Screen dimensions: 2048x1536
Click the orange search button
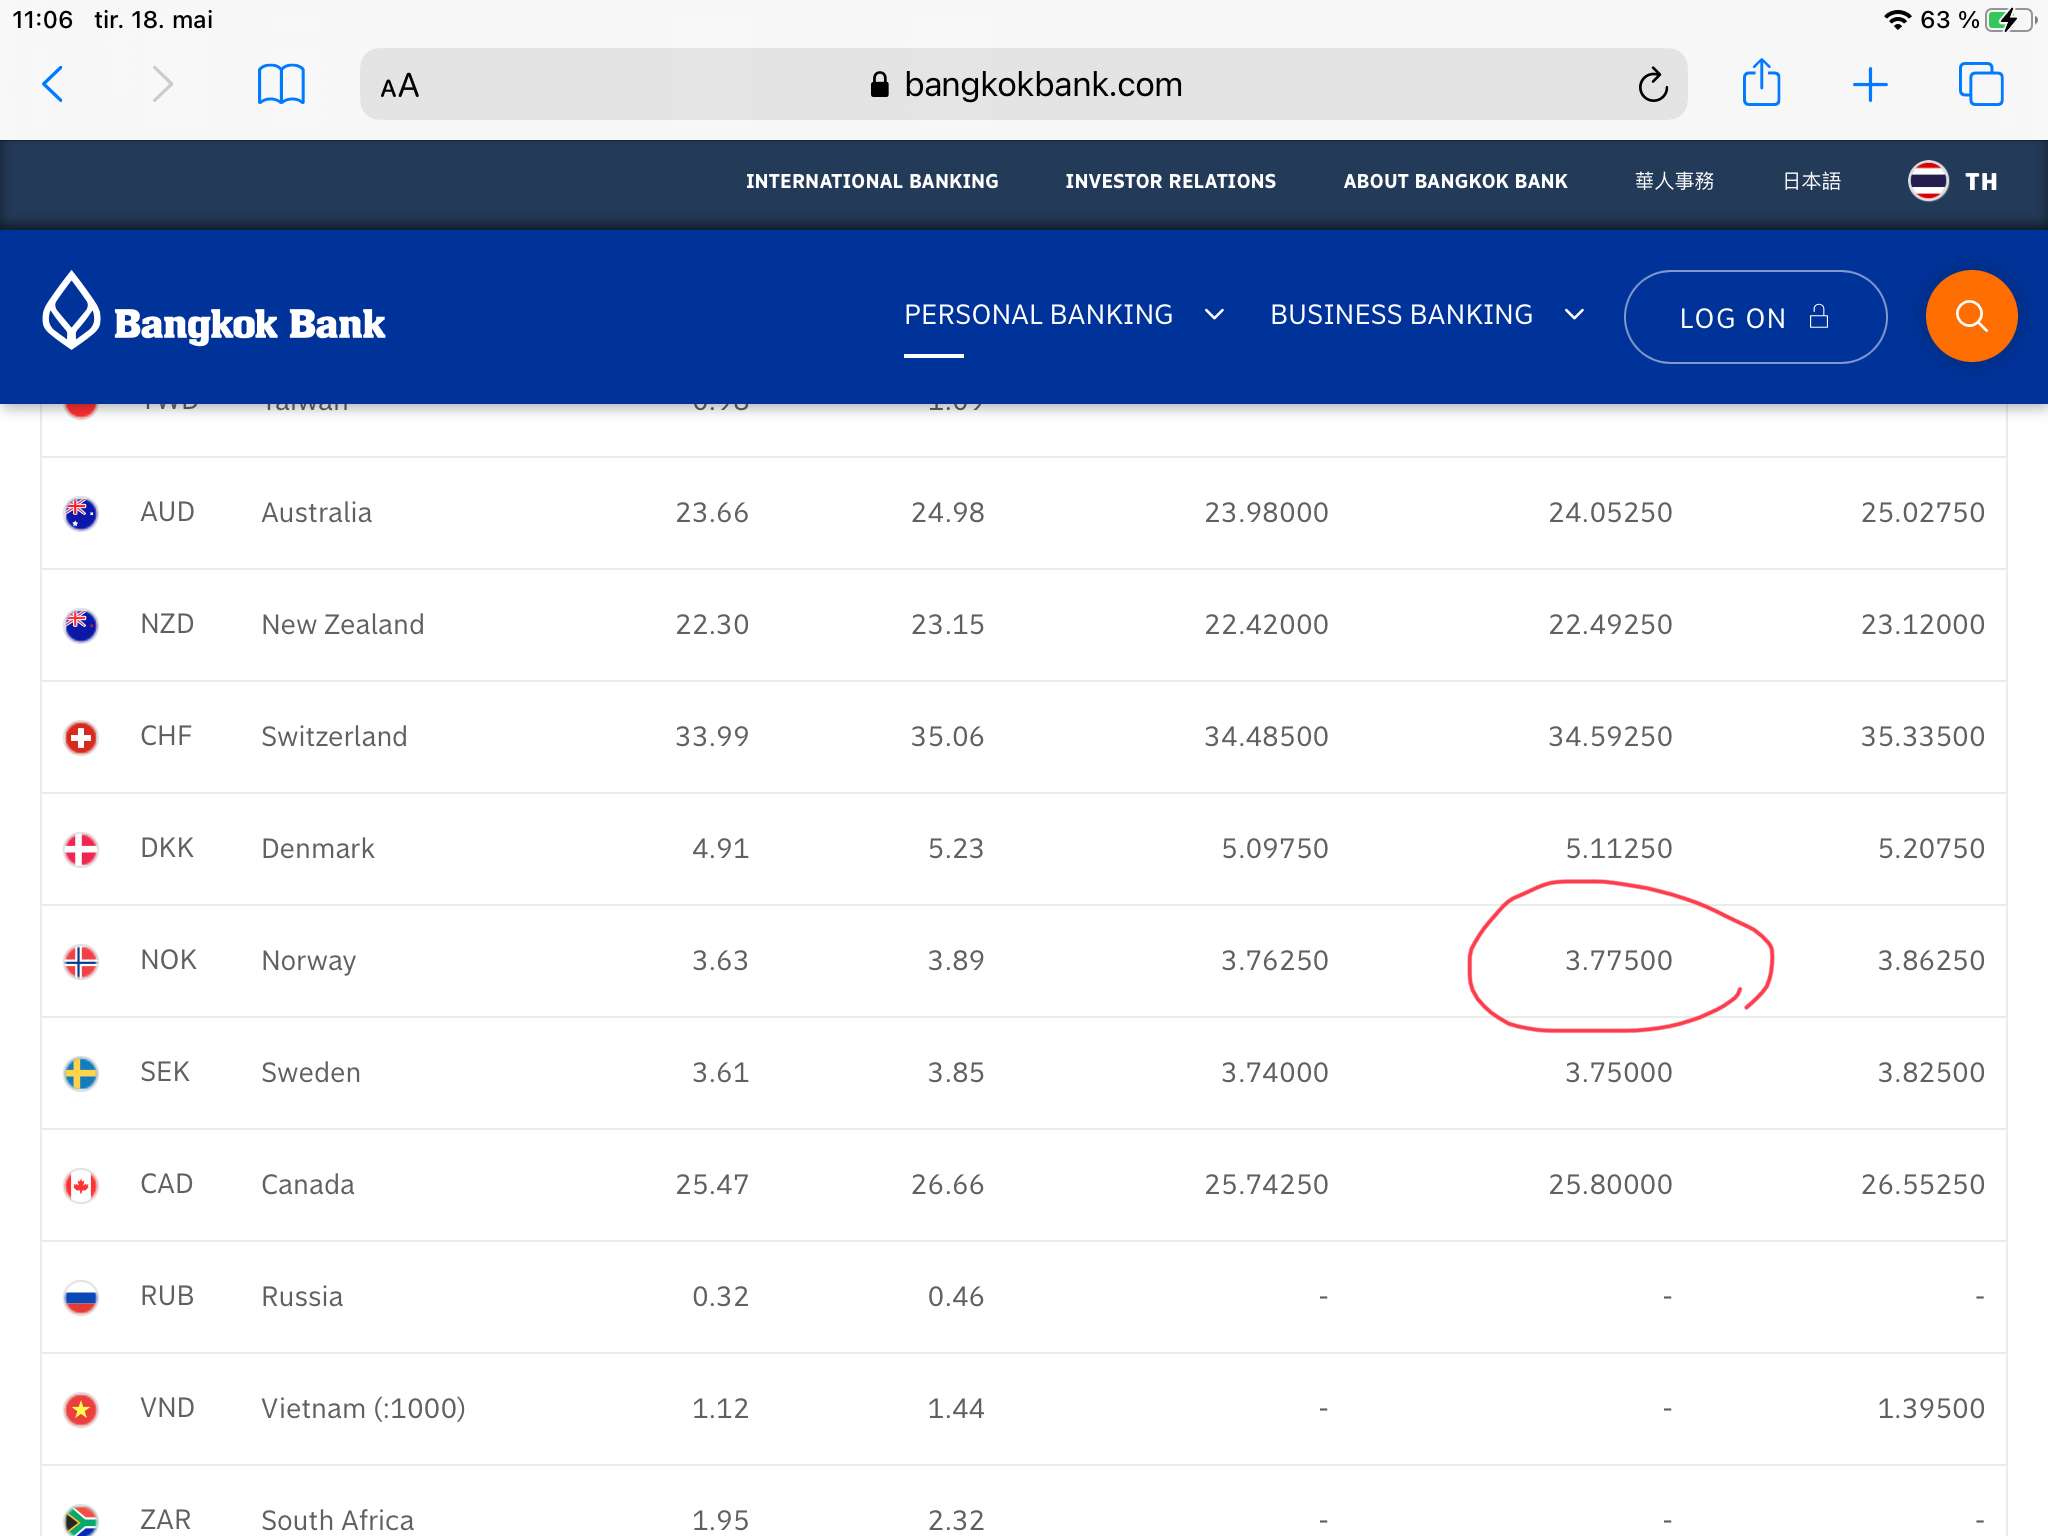1970,316
